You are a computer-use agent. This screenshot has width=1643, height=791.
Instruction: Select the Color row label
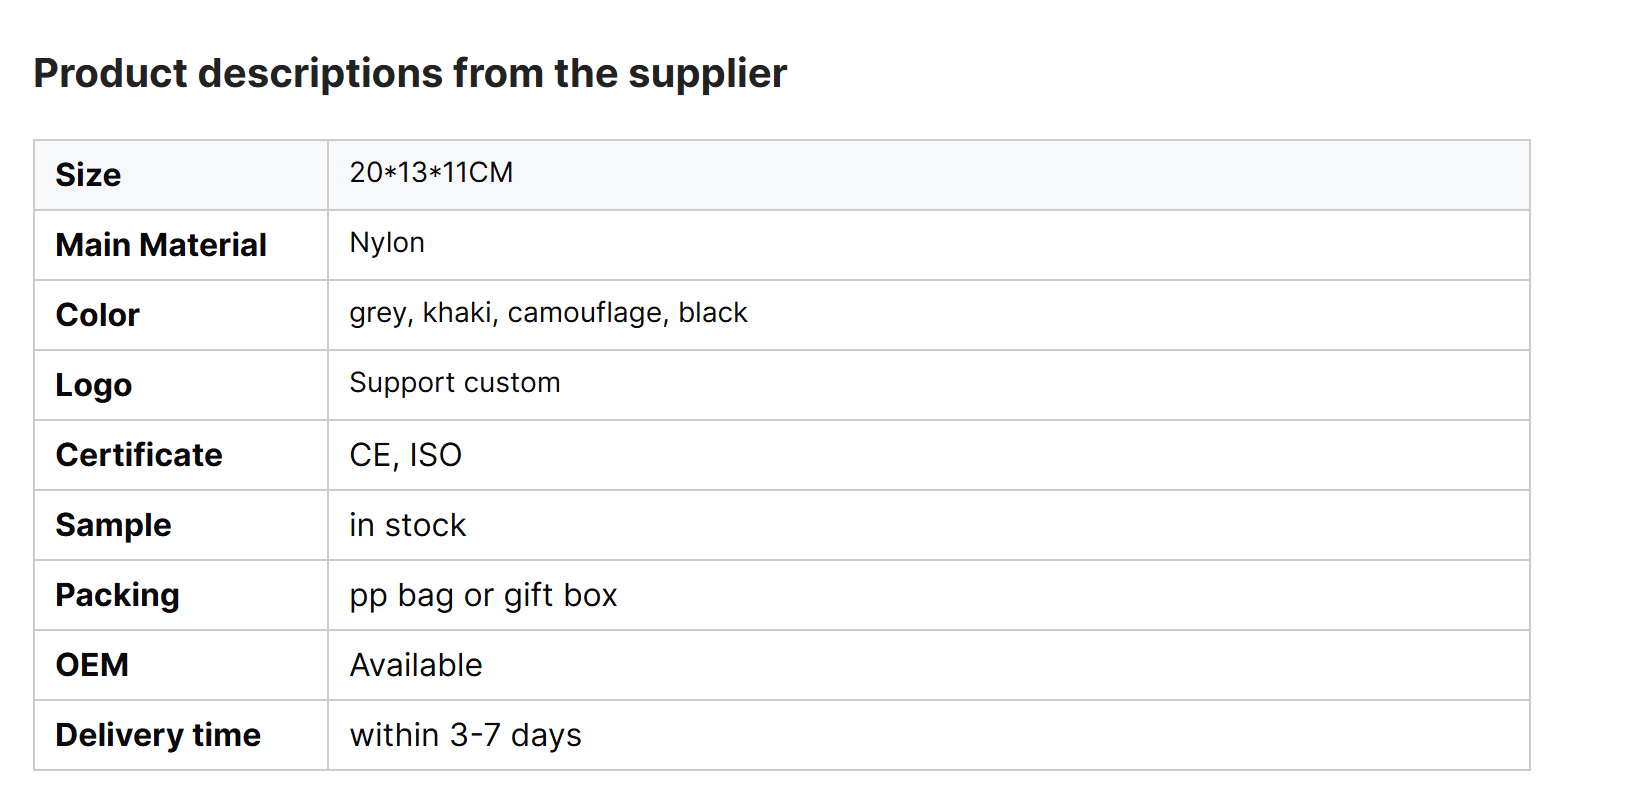point(97,315)
